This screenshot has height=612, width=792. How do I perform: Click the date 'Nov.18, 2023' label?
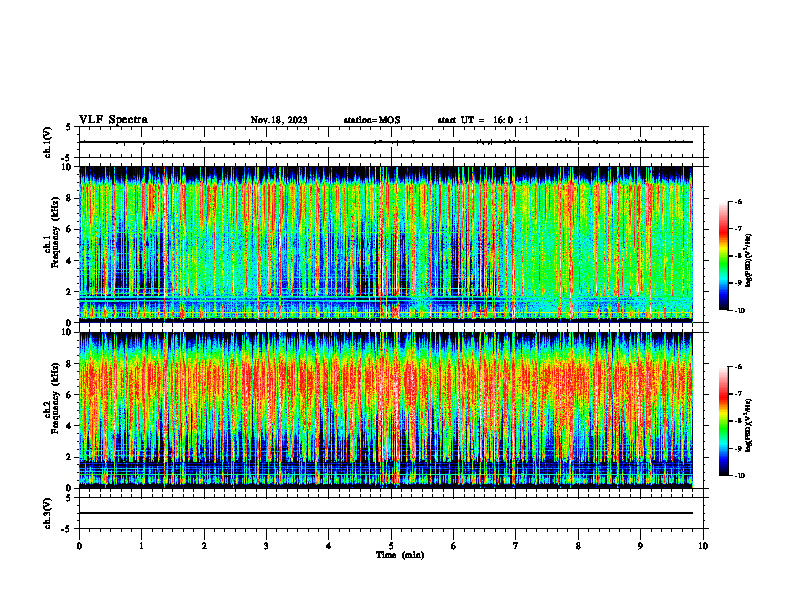click(x=279, y=120)
